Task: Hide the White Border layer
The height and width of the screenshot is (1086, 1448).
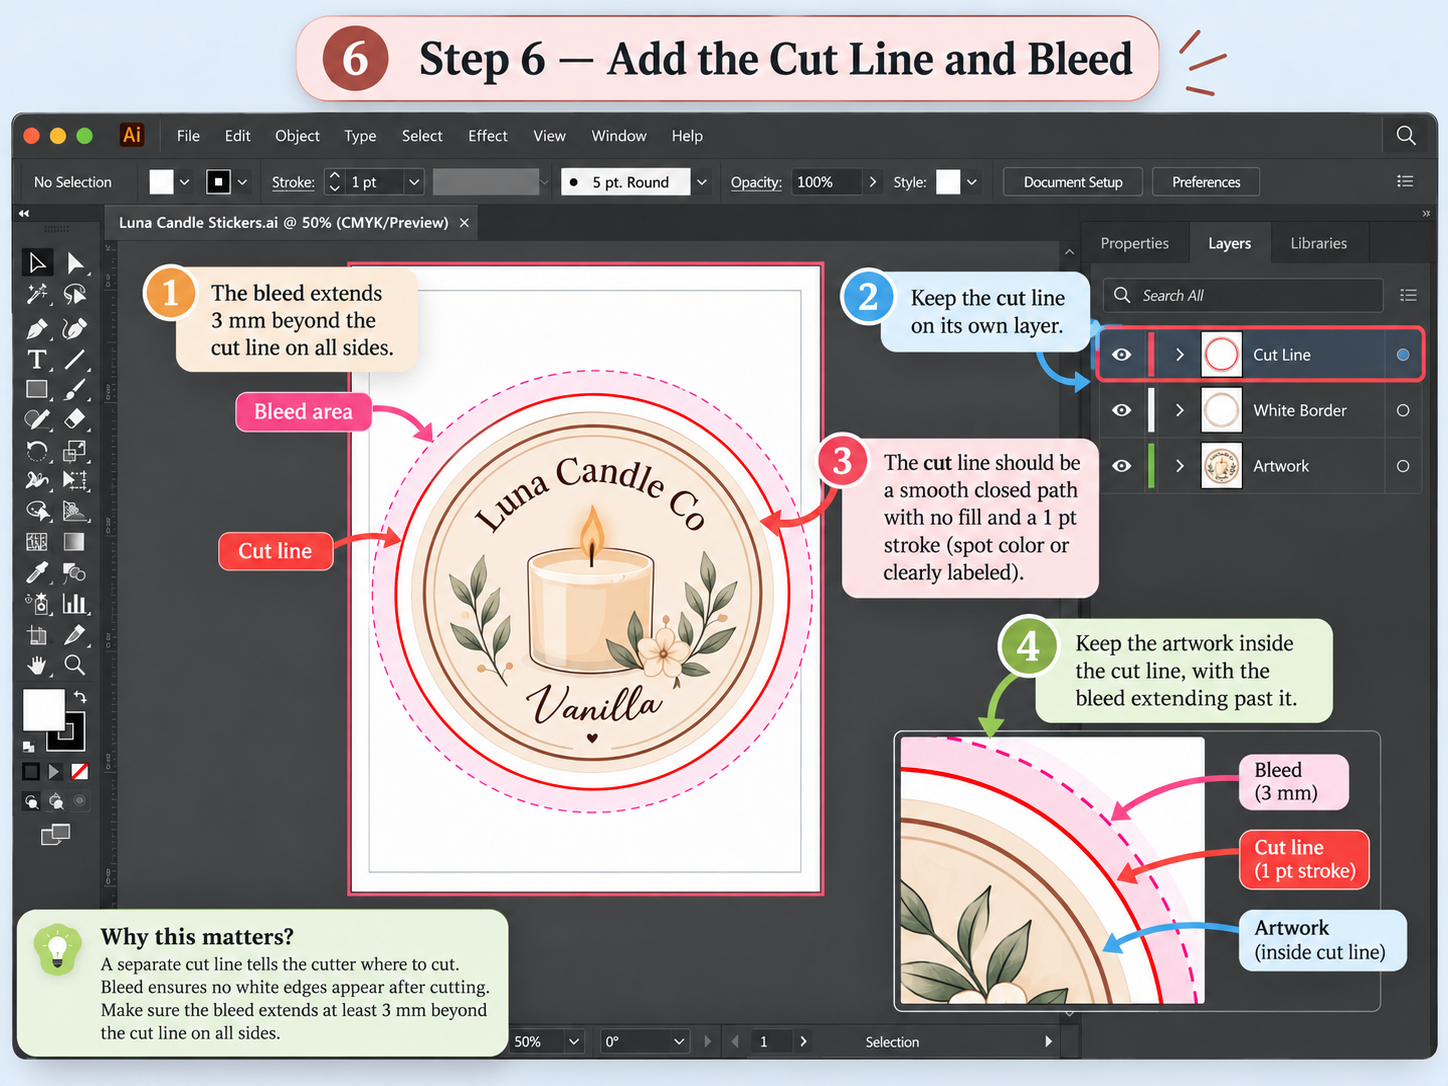Action: (1122, 410)
